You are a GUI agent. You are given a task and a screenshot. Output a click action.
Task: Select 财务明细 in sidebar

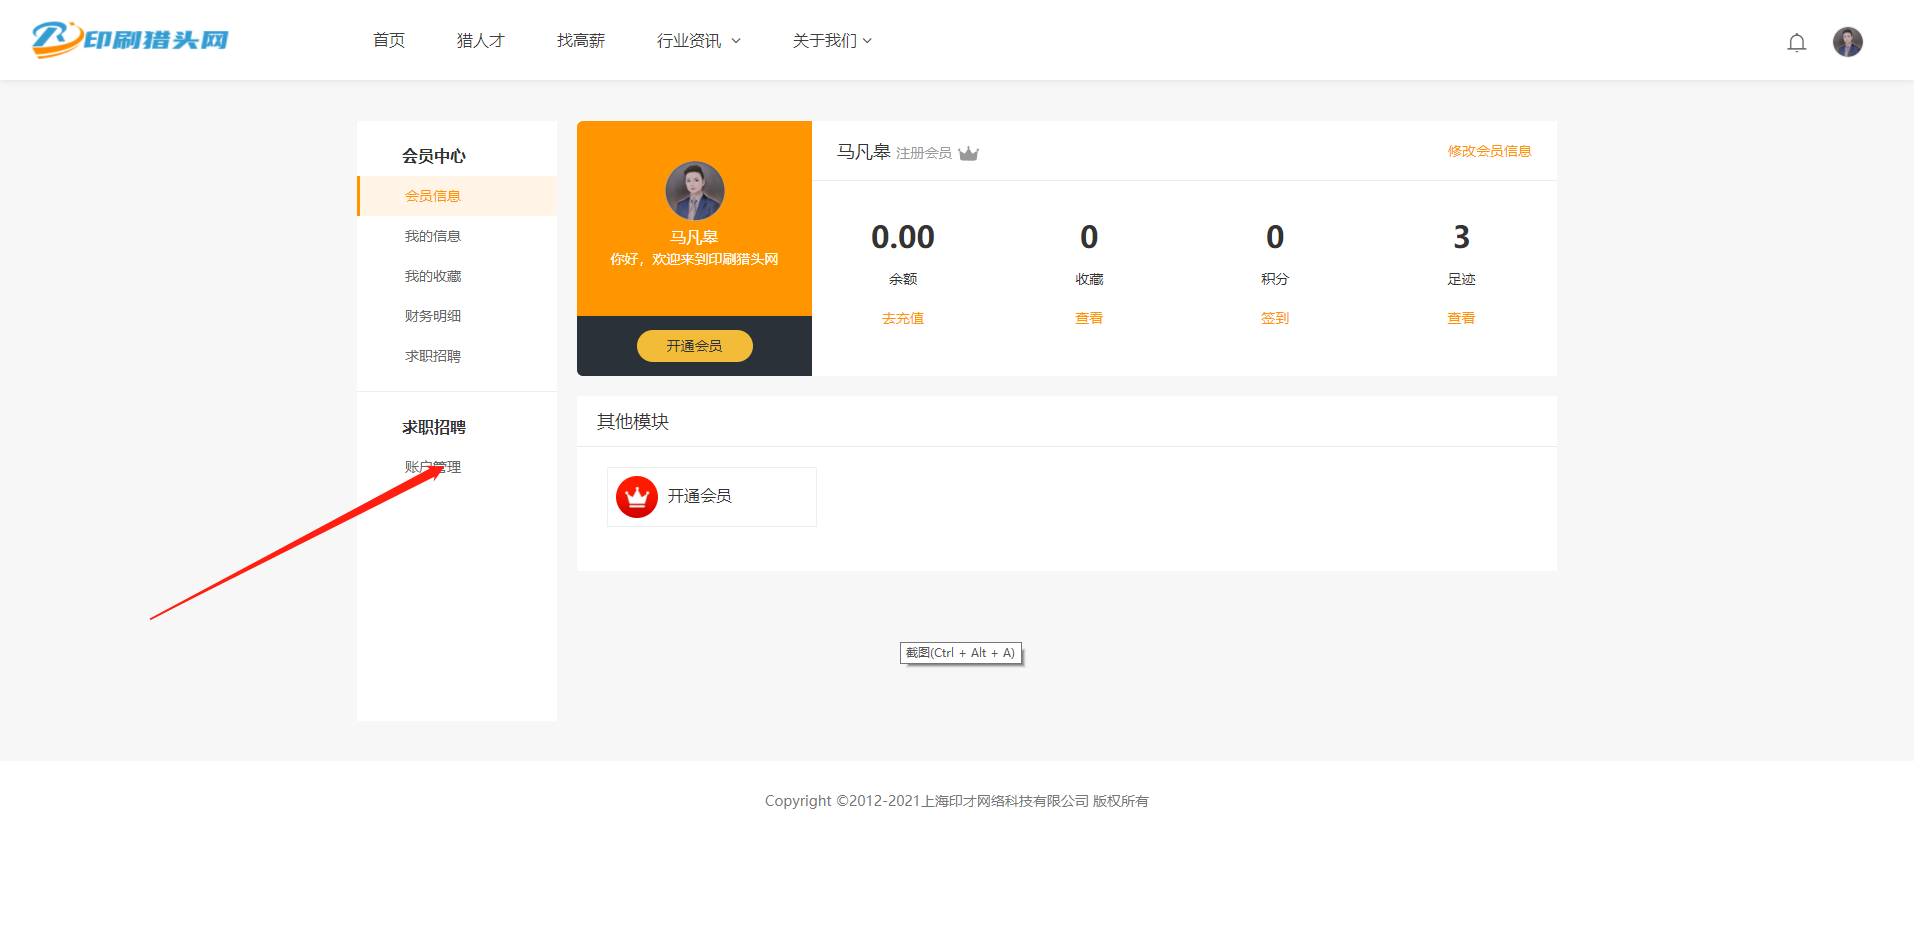[x=433, y=316]
